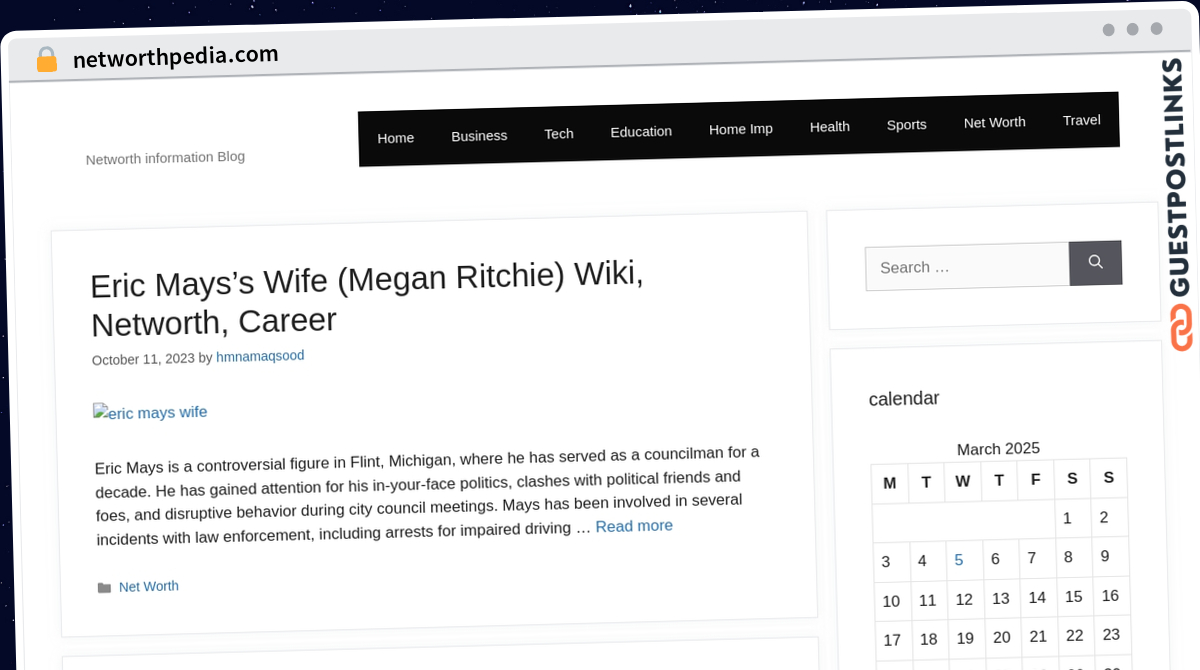The width and height of the screenshot is (1200, 670).
Task: Click the broken eric mays wife image
Action: pos(150,412)
